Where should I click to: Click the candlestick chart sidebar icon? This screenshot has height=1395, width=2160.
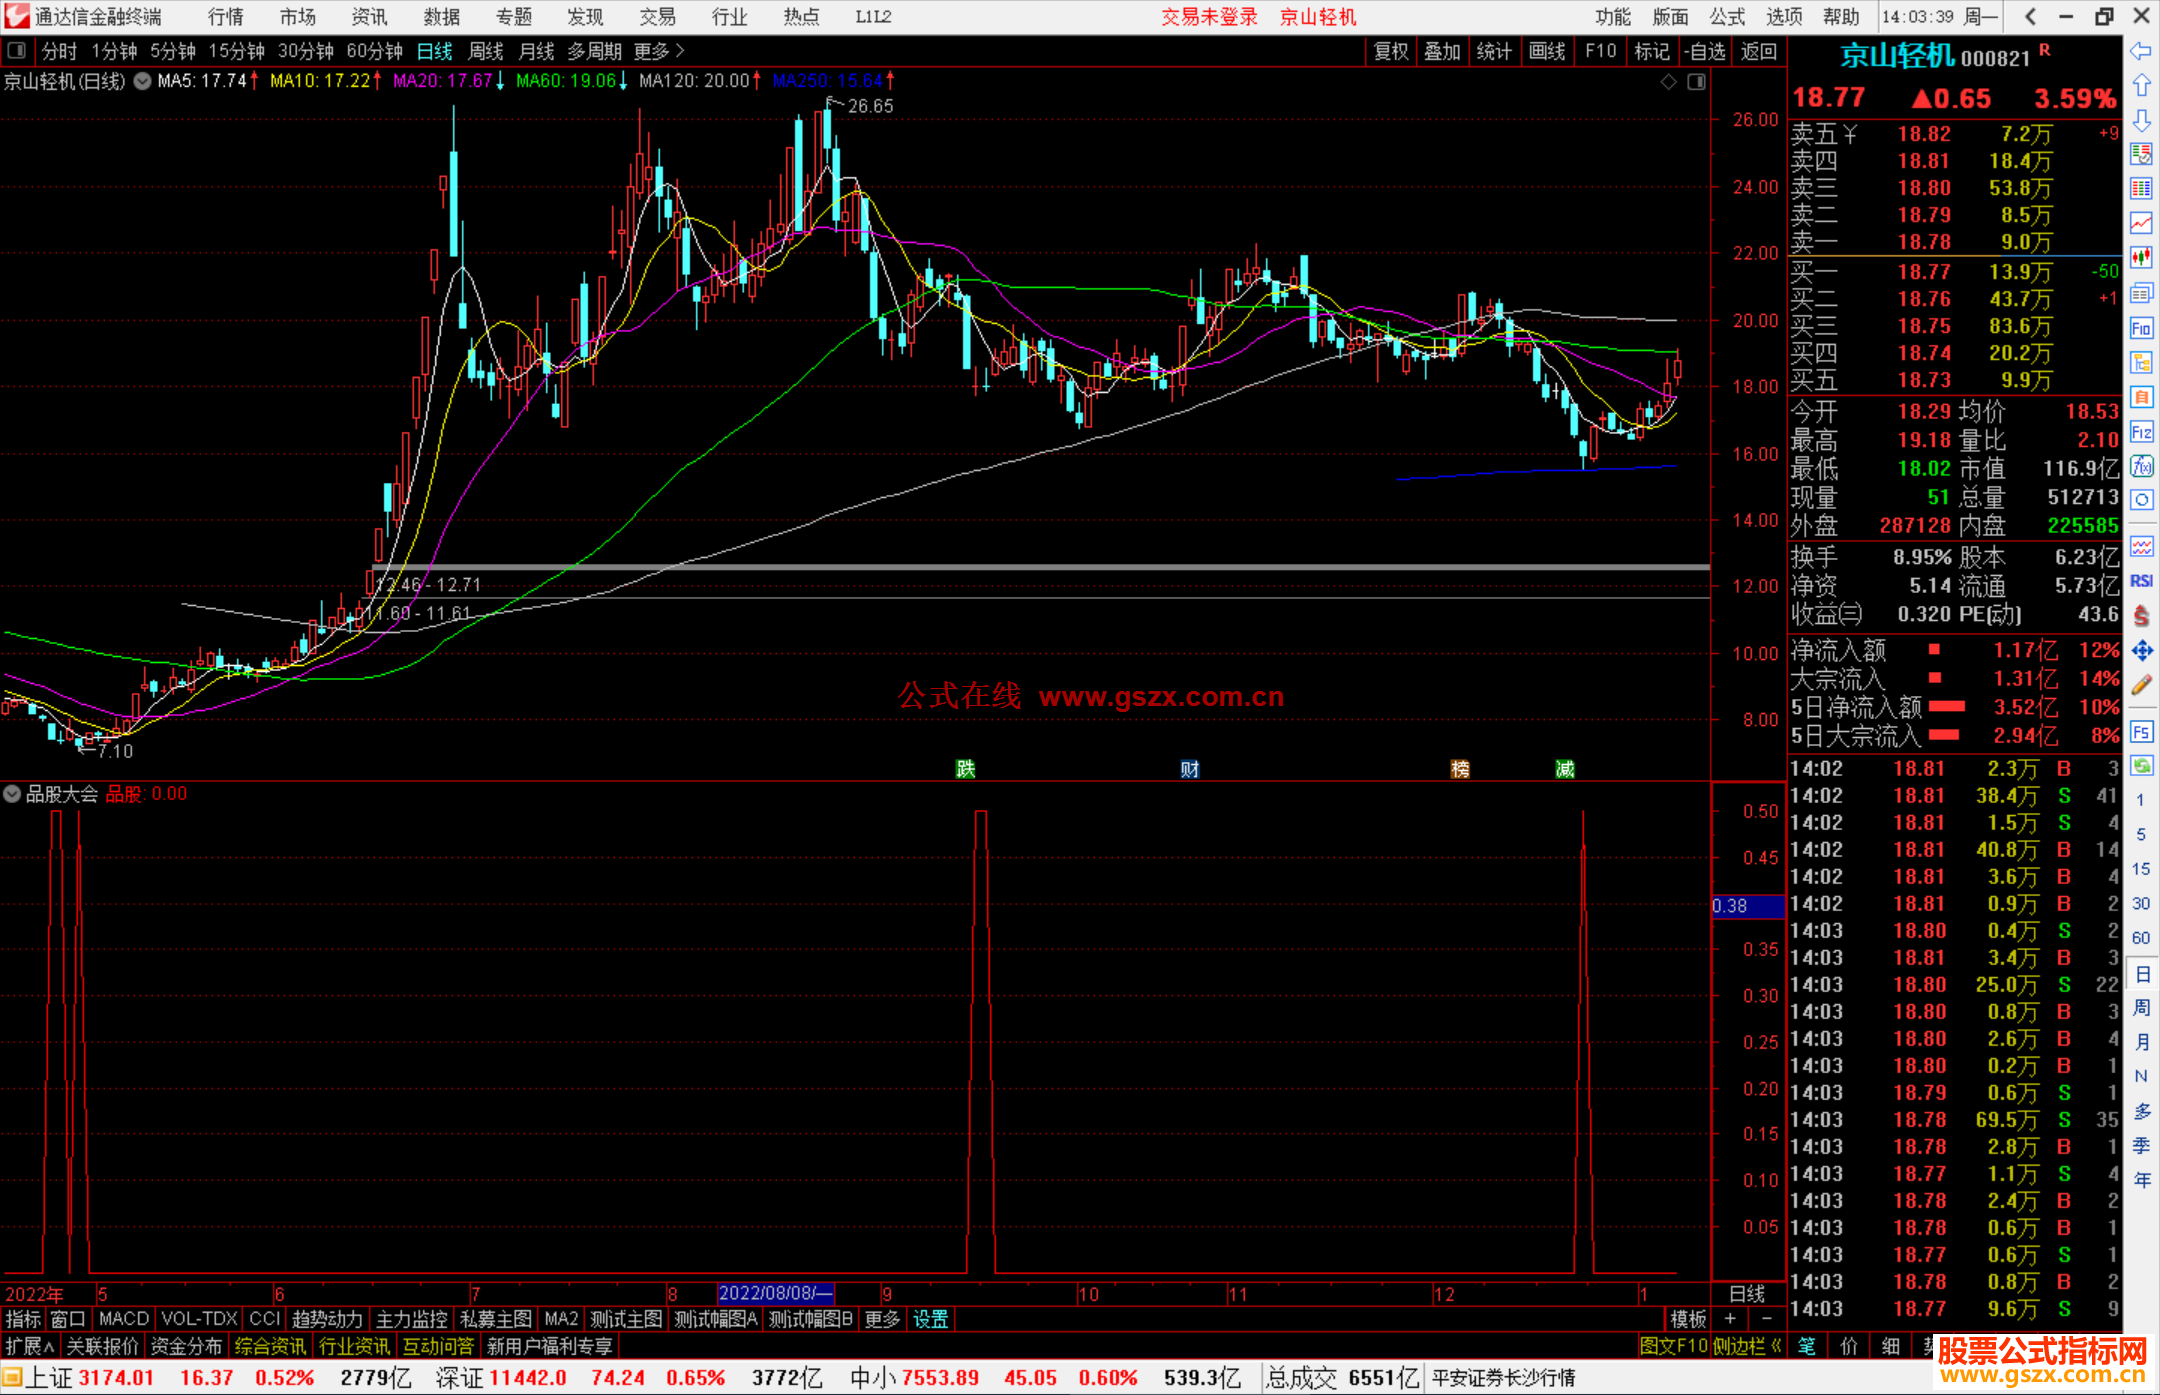tap(2141, 257)
